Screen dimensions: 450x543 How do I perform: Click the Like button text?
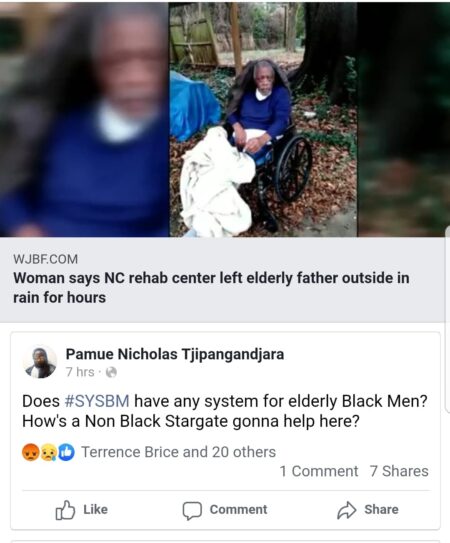coord(95,509)
